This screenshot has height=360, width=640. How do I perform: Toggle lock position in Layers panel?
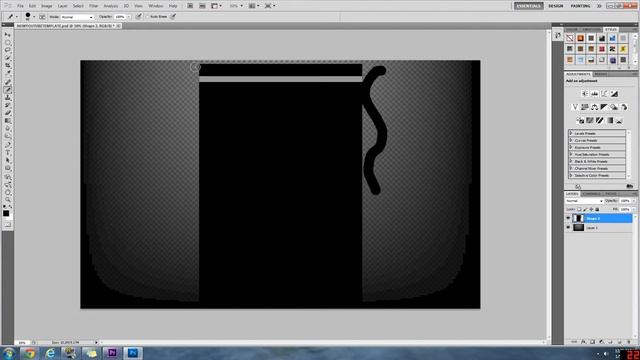tap(591, 209)
